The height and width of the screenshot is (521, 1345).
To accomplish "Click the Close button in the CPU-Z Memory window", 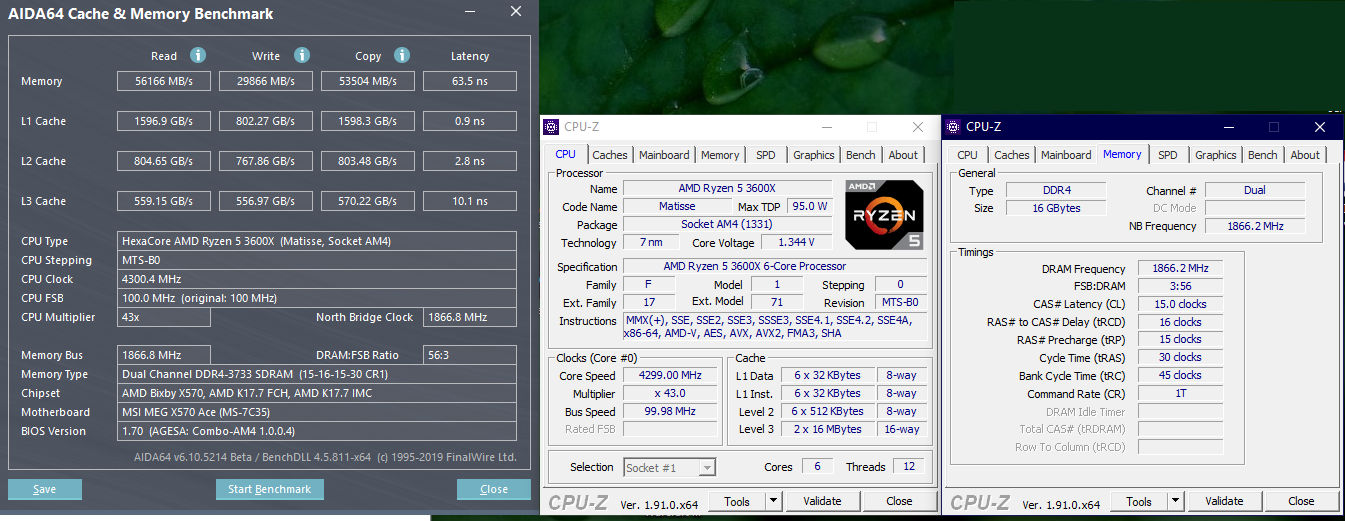I will [1301, 502].
